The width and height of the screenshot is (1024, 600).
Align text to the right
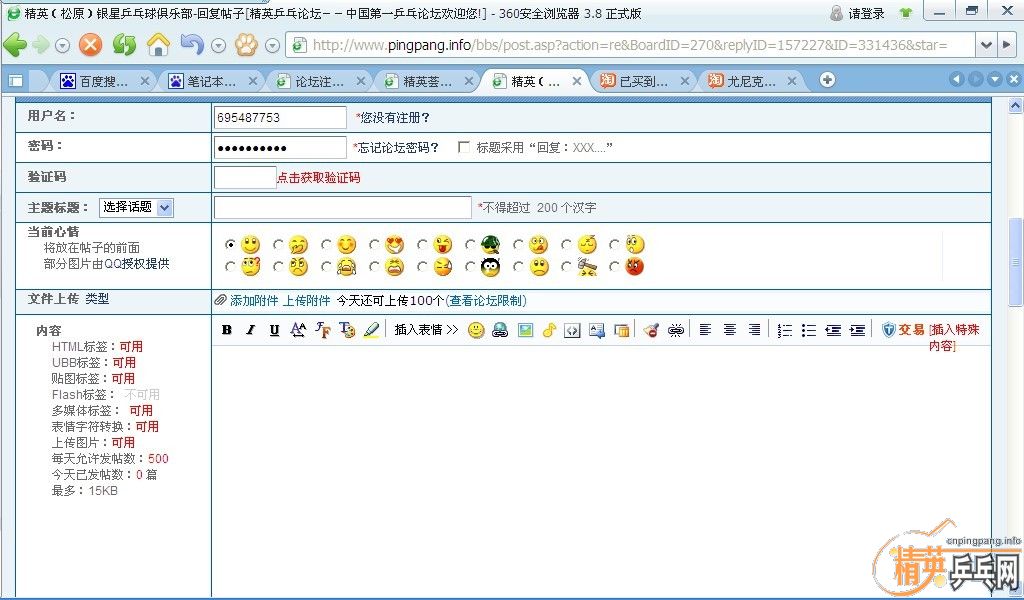tap(754, 330)
